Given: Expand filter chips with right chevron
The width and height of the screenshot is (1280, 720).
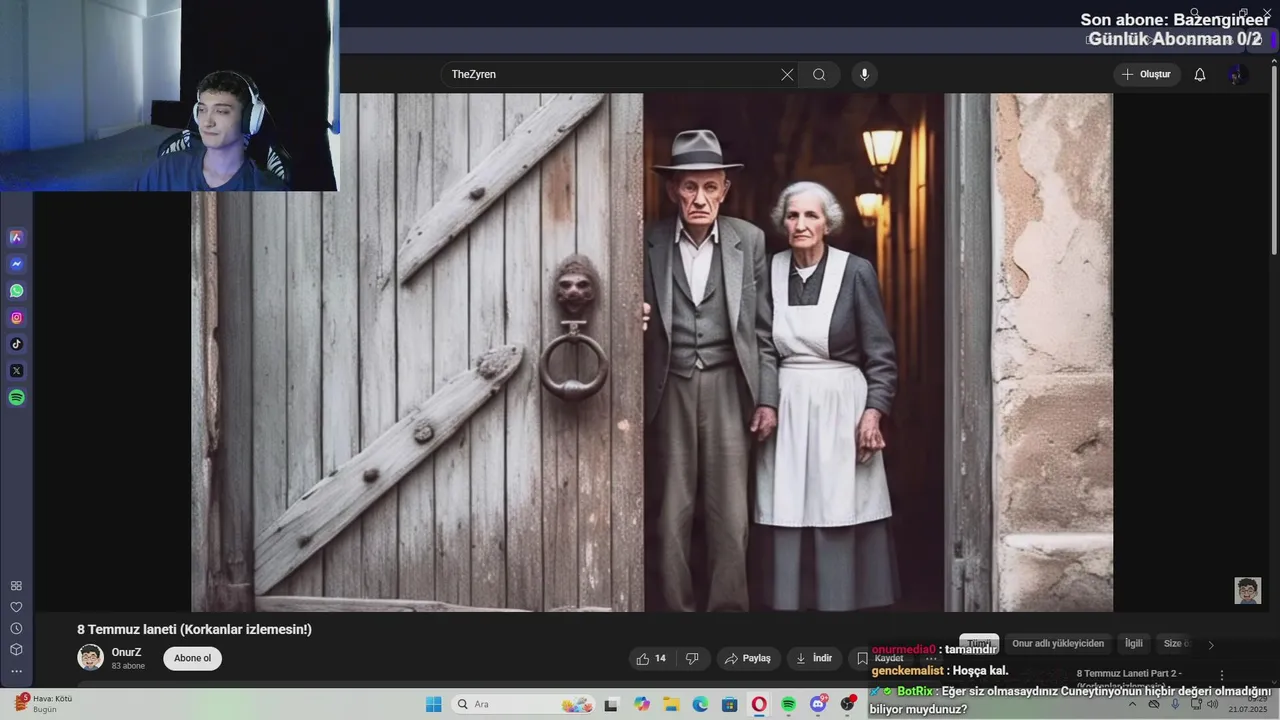Looking at the screenshot, I should (x=1211, y=645).
